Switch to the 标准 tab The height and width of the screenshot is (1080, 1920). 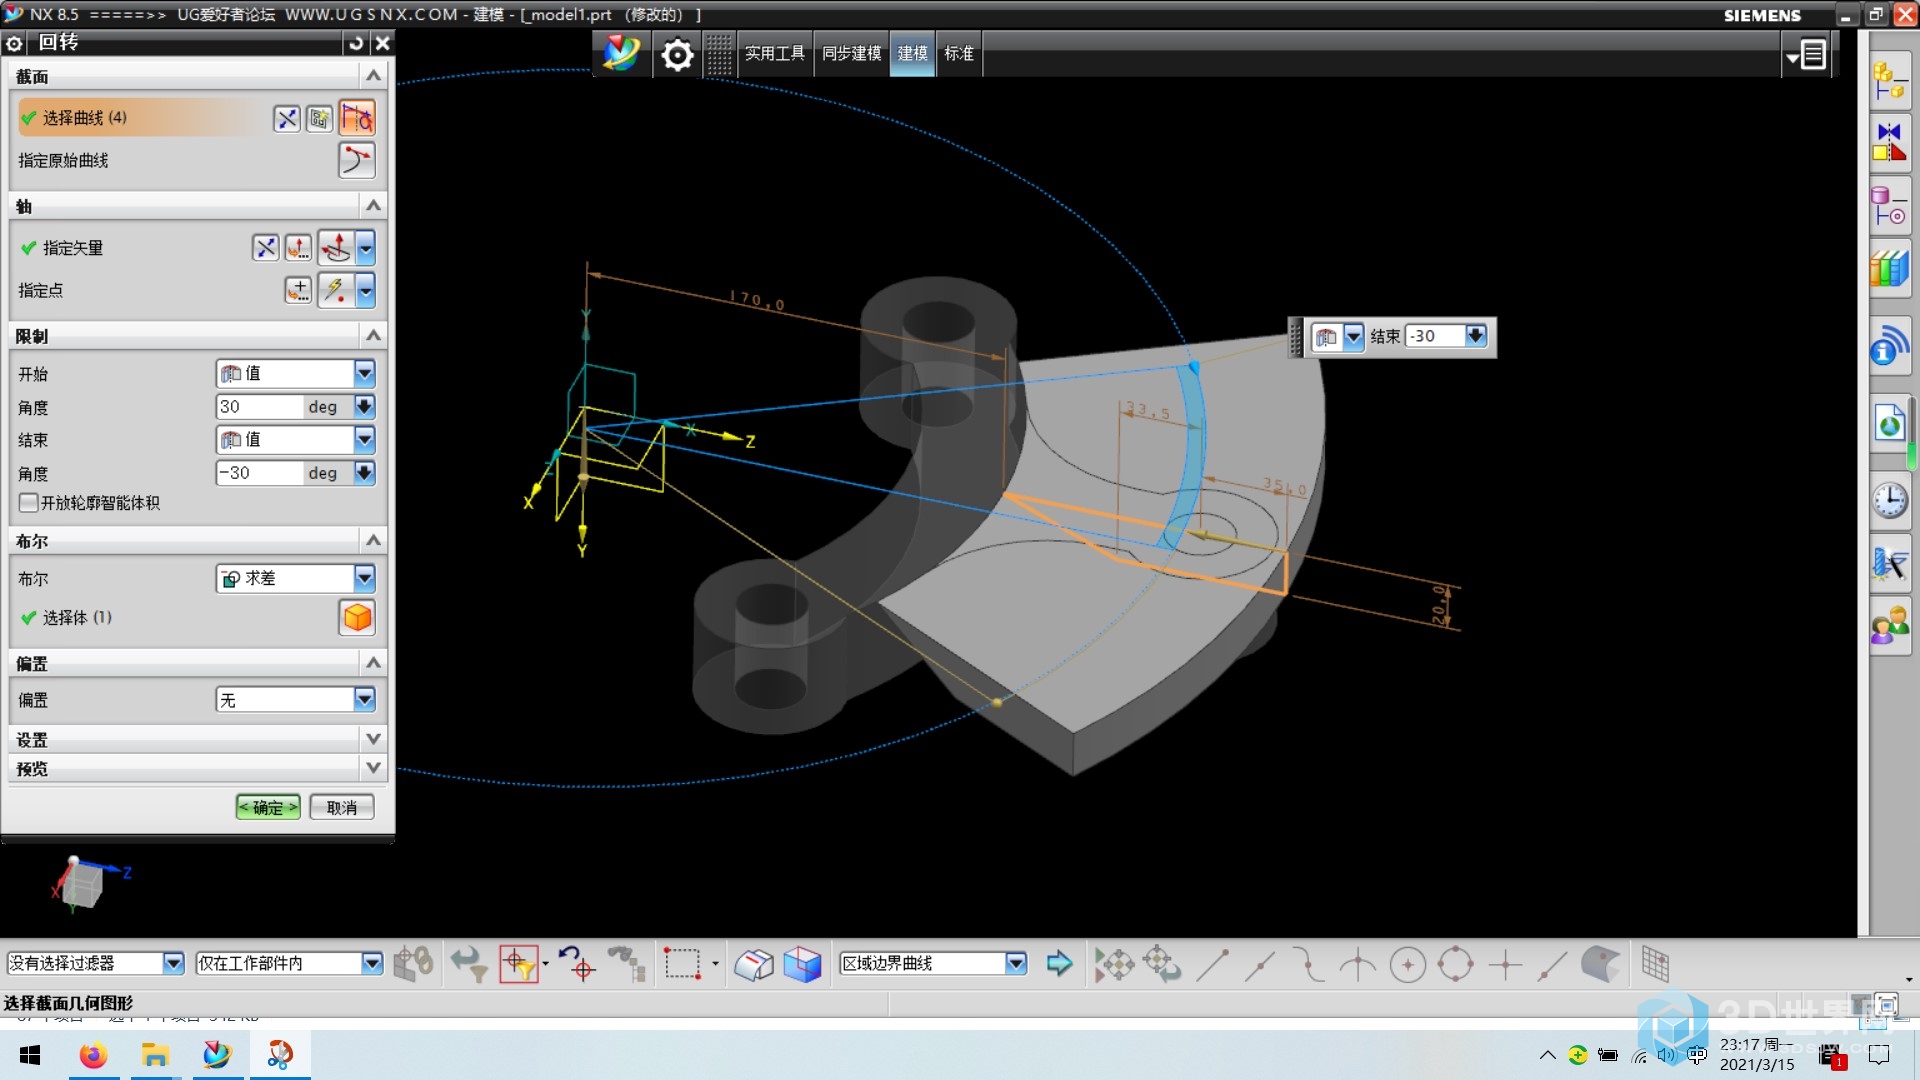pos(959,54)
